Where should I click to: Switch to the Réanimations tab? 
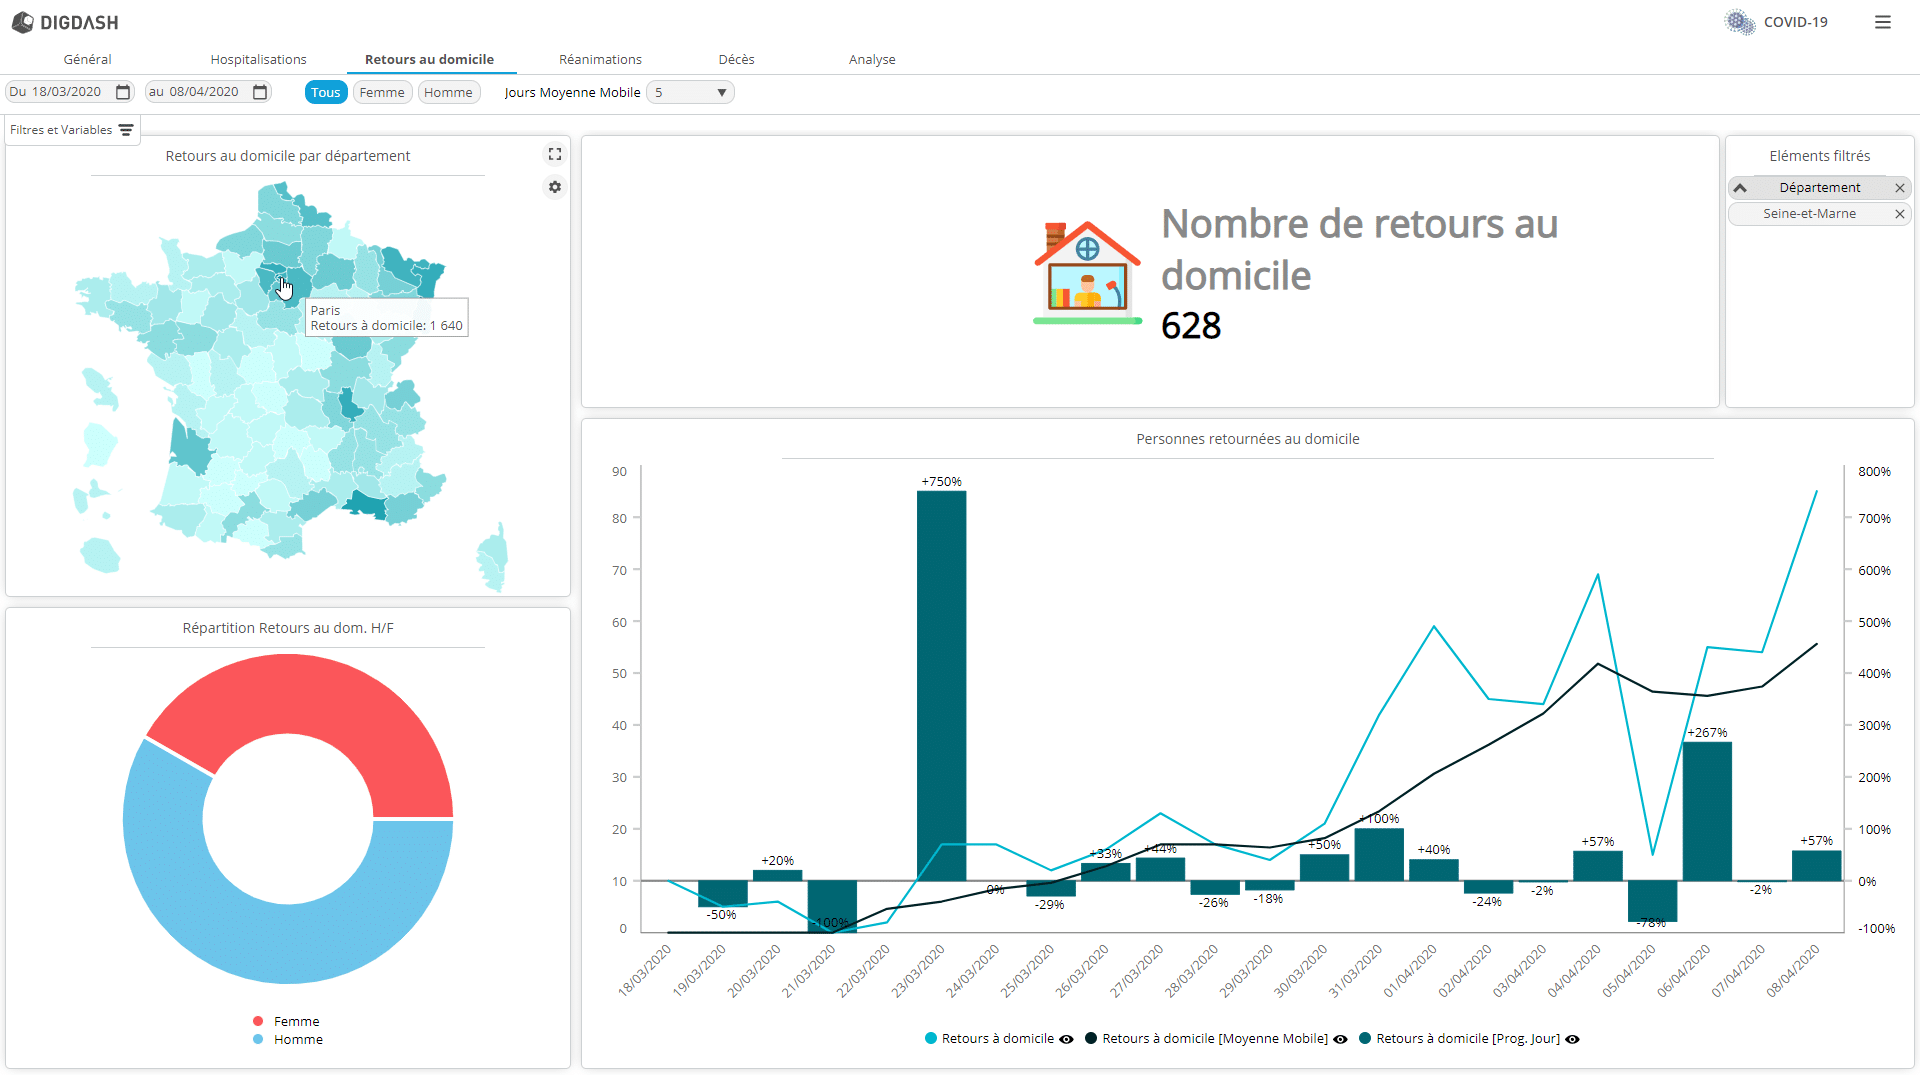600,59
